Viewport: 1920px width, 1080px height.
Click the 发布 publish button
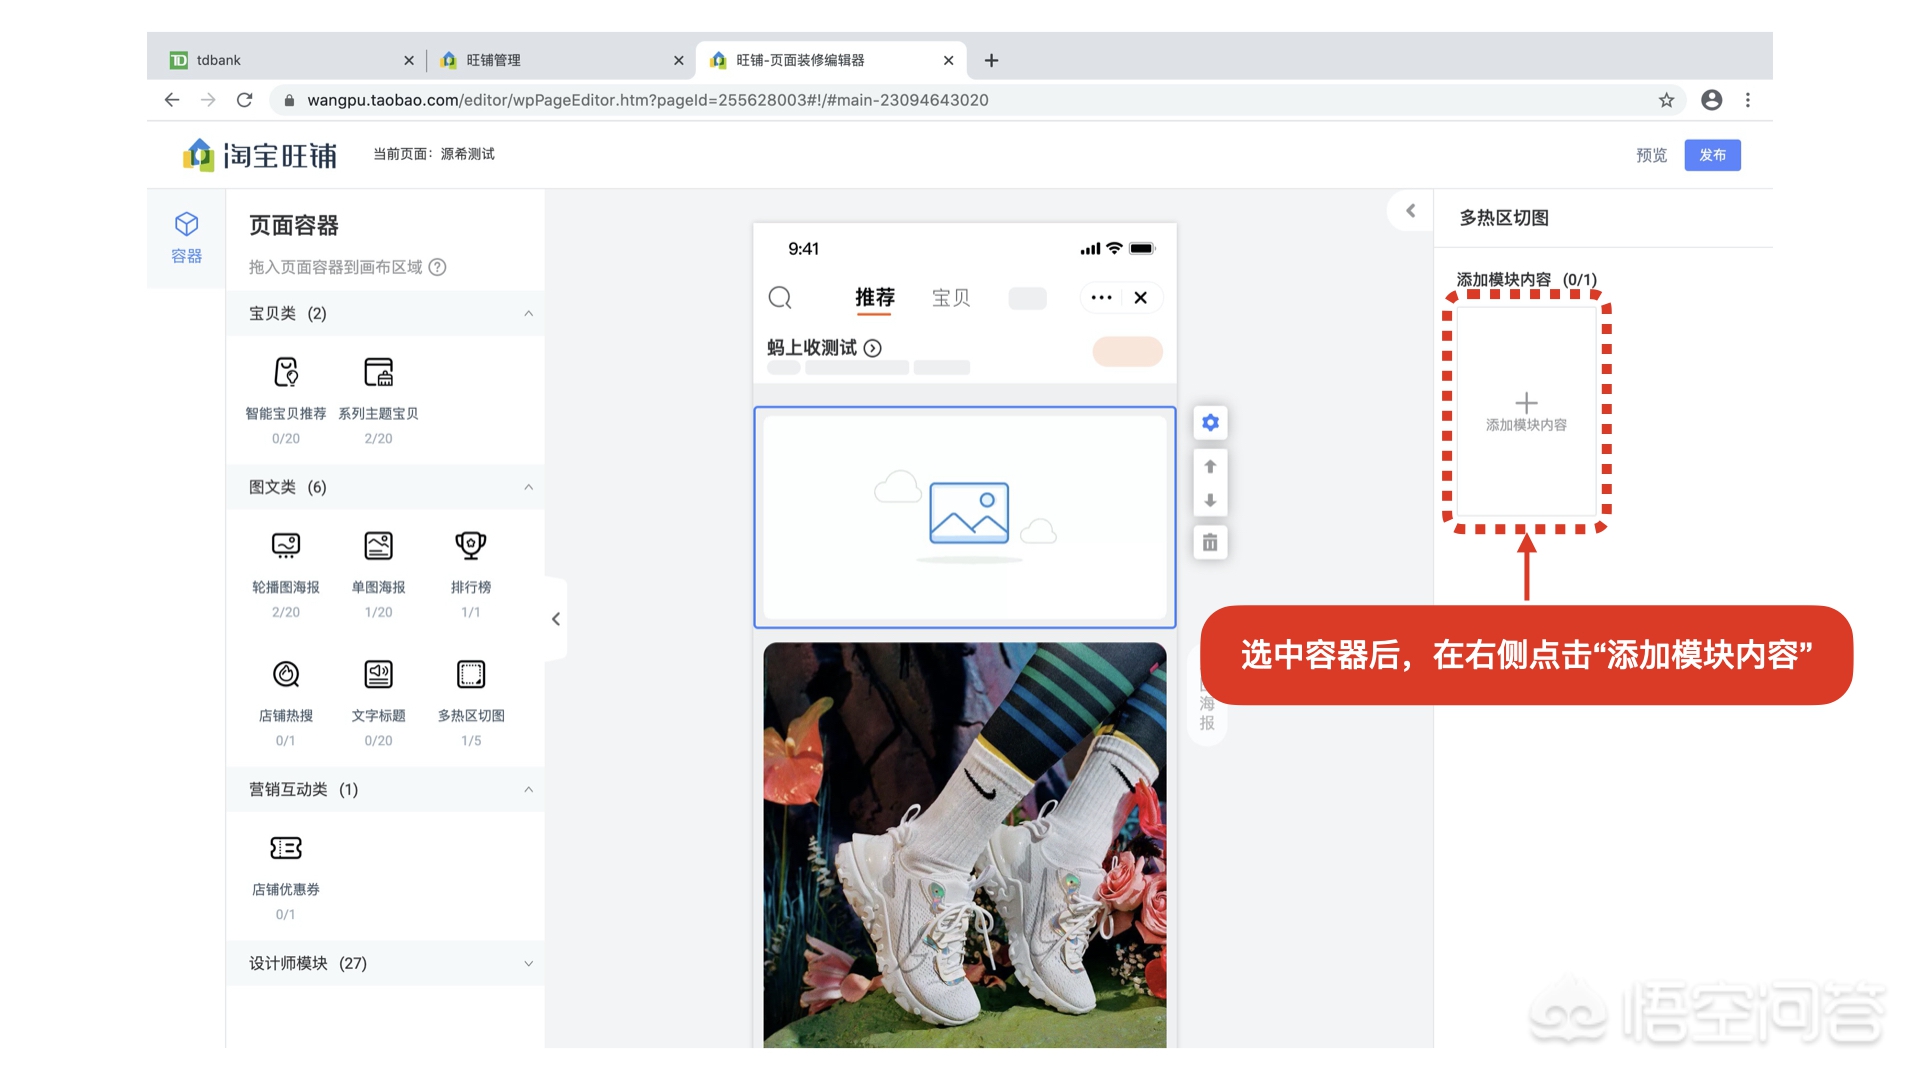1712,155
